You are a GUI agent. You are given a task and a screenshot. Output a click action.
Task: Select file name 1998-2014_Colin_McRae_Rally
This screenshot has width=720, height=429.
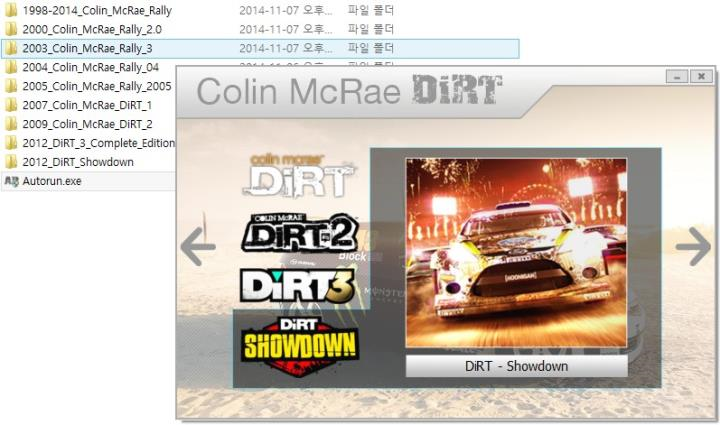[97, 11]
